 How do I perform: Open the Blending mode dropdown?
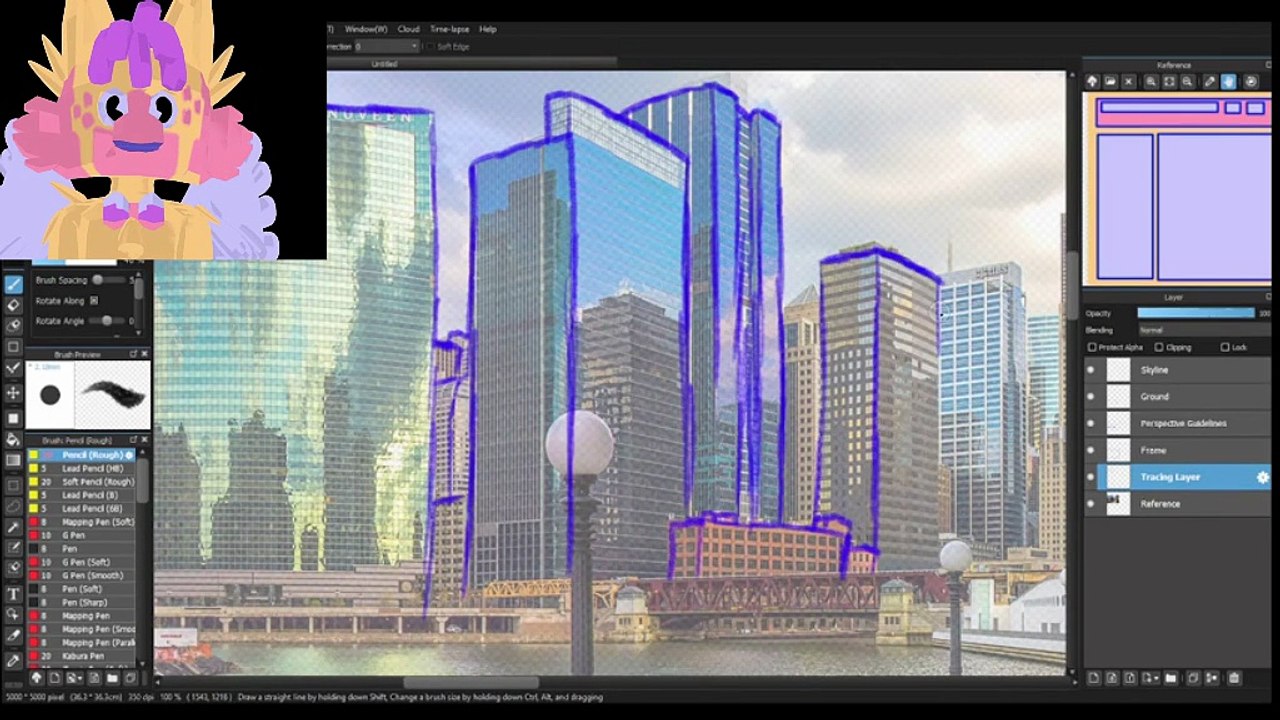1203,330
